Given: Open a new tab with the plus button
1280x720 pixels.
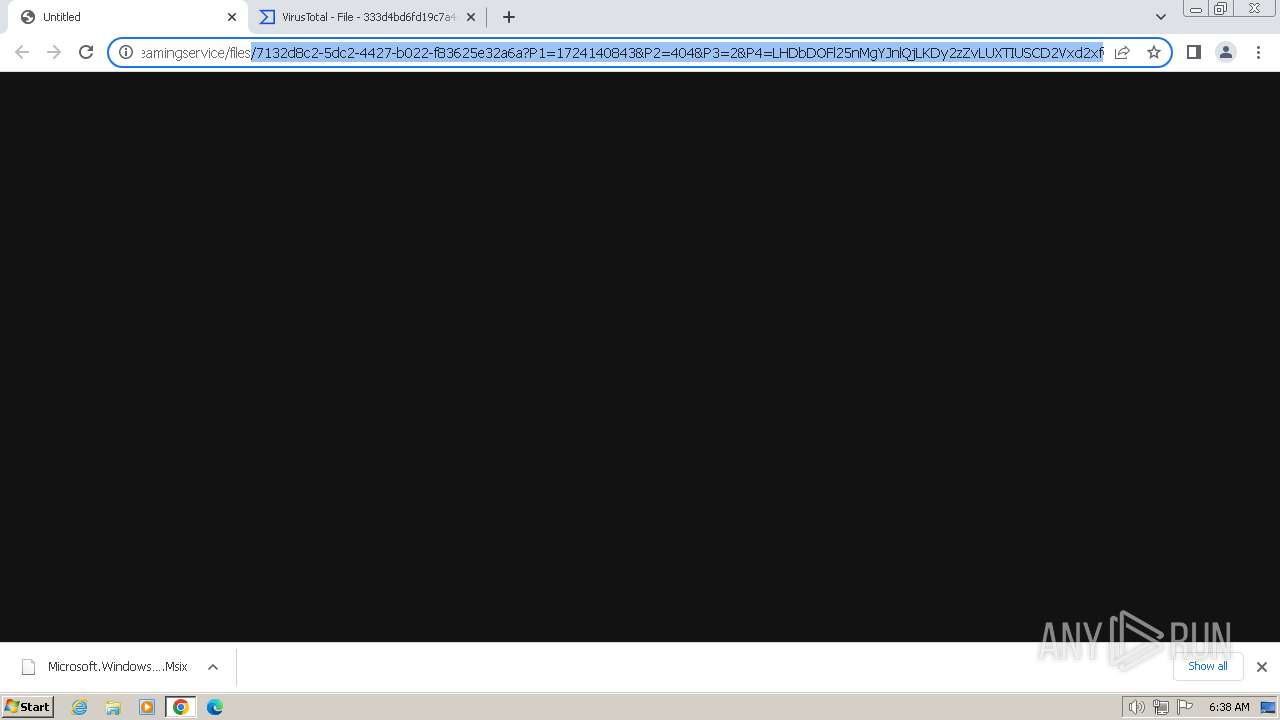Looking at the screenshot, I should pos(509,17).
